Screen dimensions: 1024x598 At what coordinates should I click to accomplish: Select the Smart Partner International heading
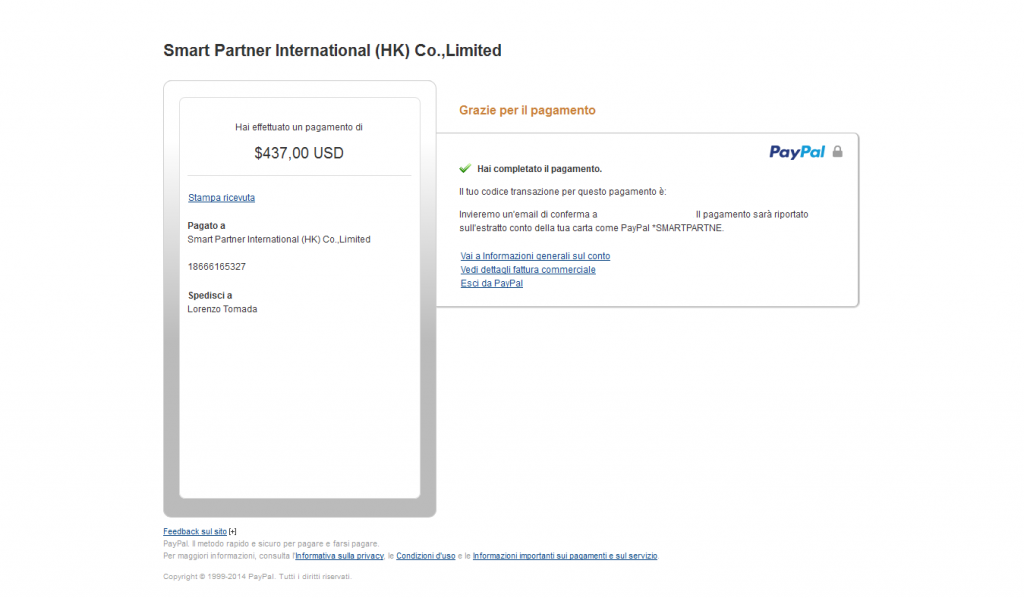[x=333, y=50]
